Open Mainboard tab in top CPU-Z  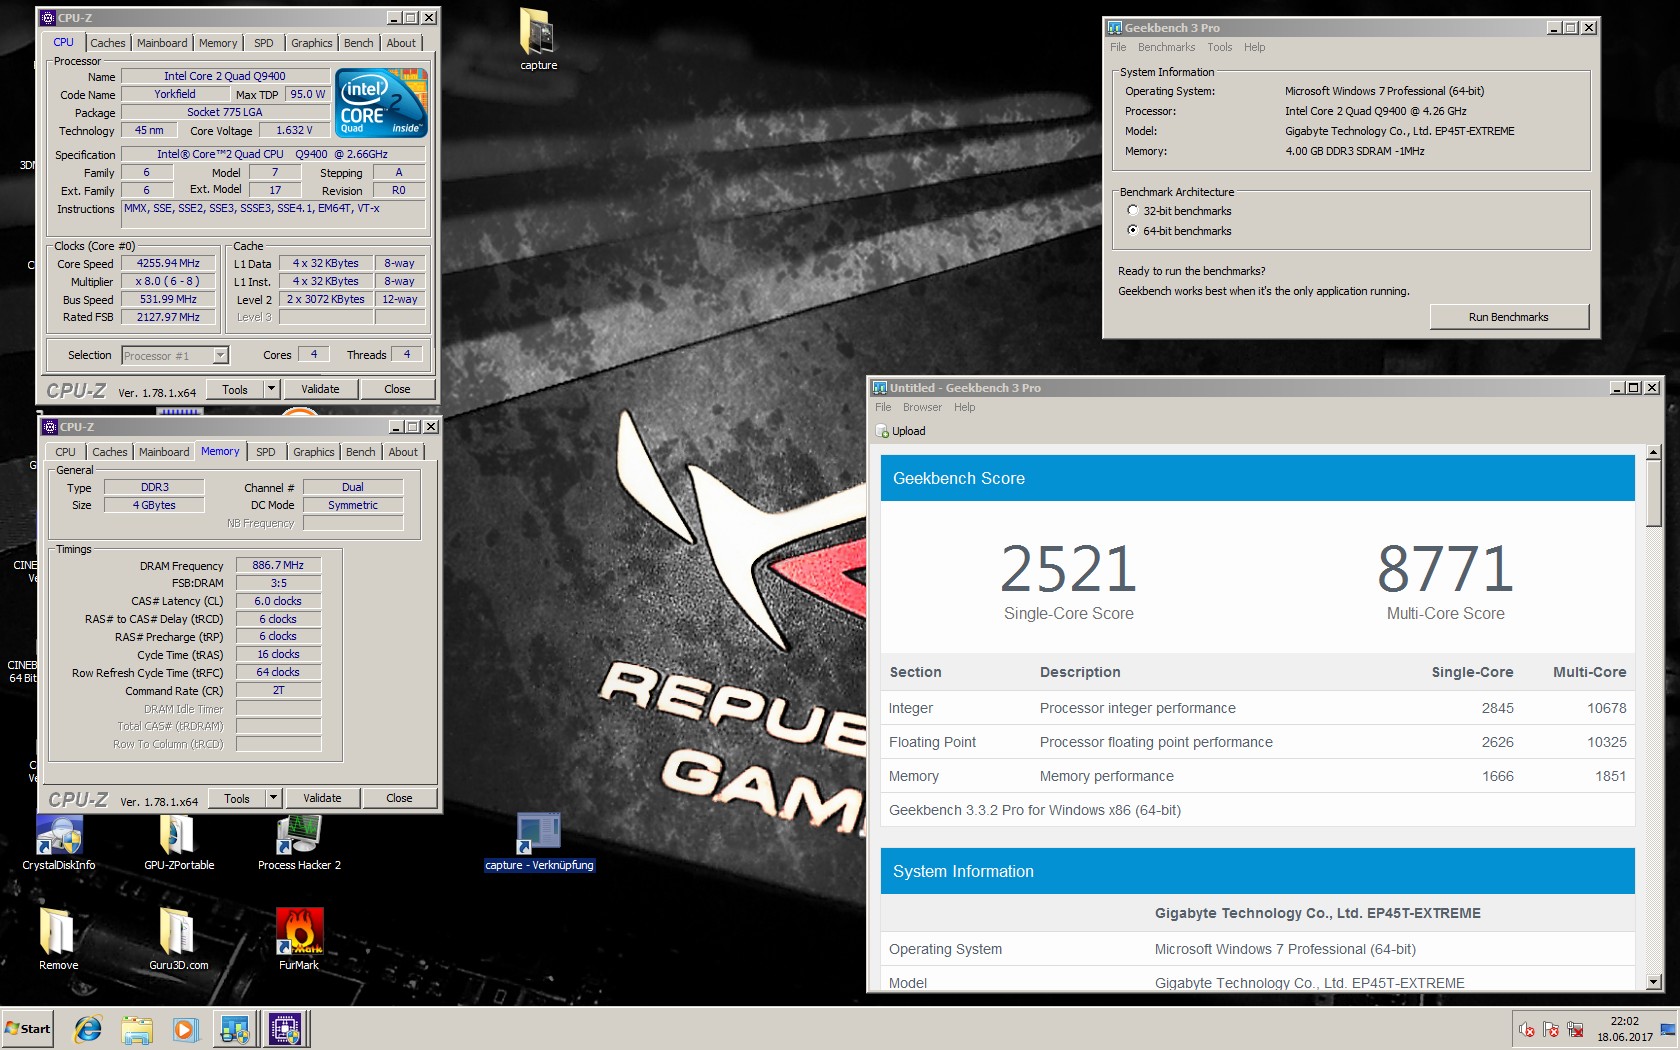pos(162,43)
